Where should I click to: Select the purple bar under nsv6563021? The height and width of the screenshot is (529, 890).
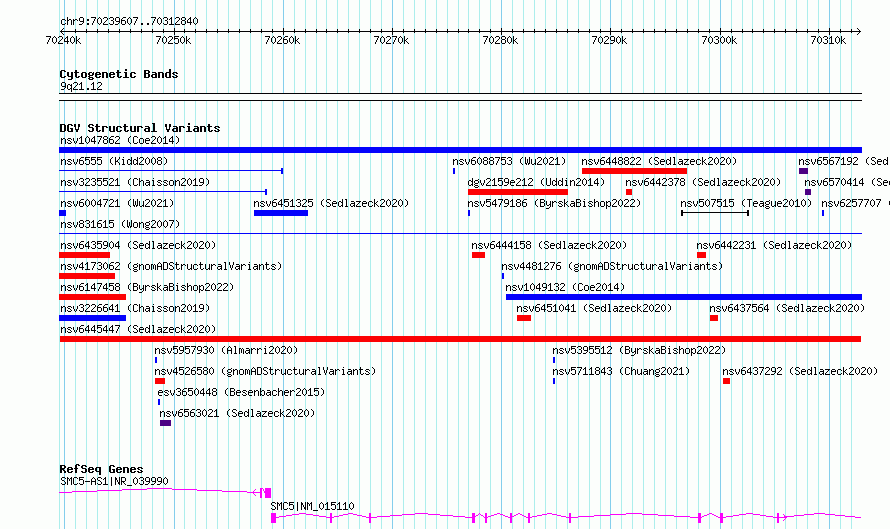click(165, 423)
